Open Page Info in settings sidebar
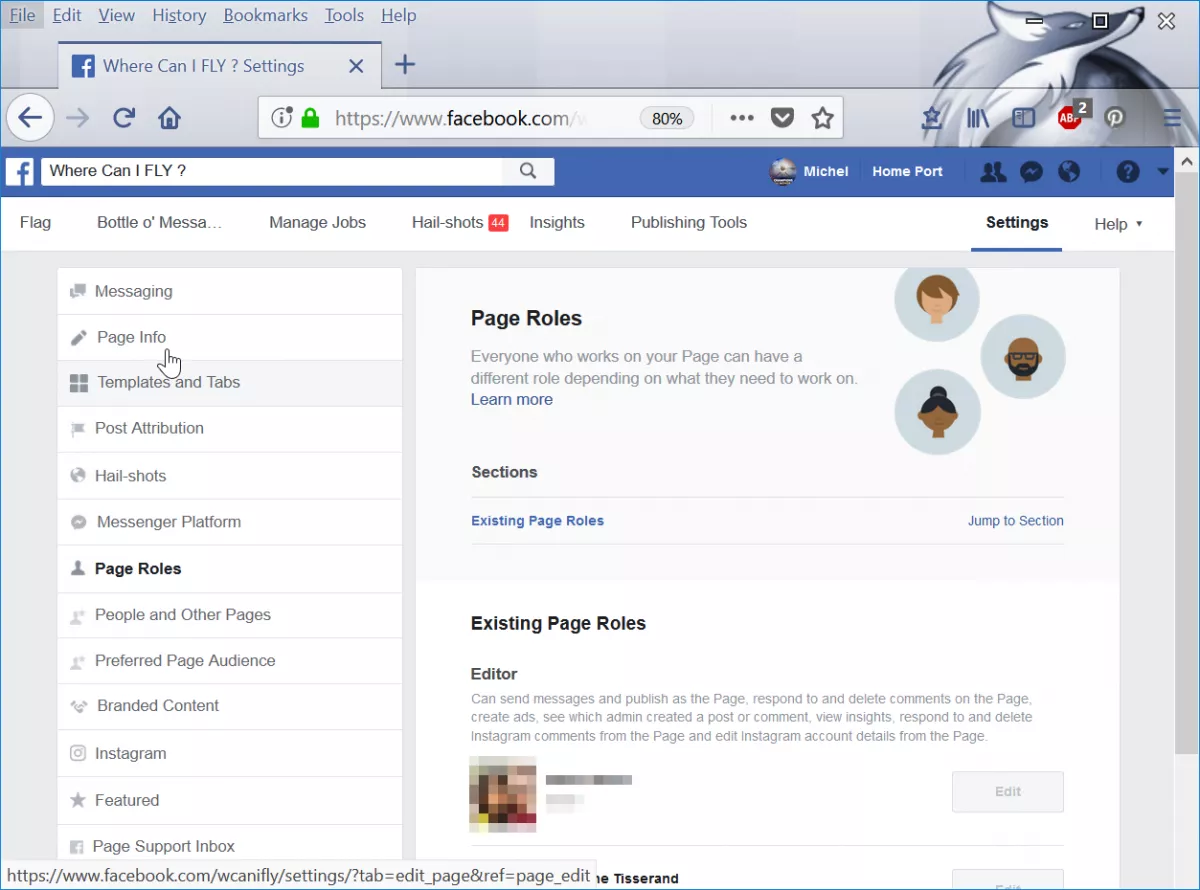The width and height of the screenshot is (1200, 890). [230, 337]
